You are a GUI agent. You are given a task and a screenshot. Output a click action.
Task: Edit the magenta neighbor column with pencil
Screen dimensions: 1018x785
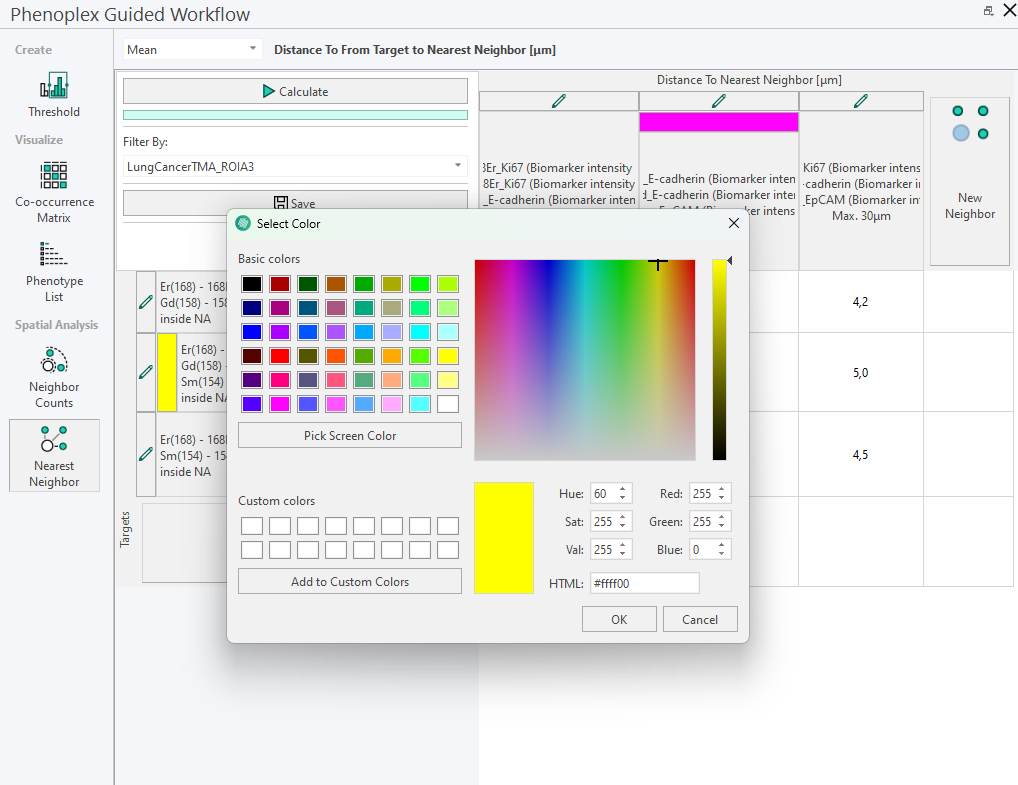pyautogui.click(x=718, y=101)
